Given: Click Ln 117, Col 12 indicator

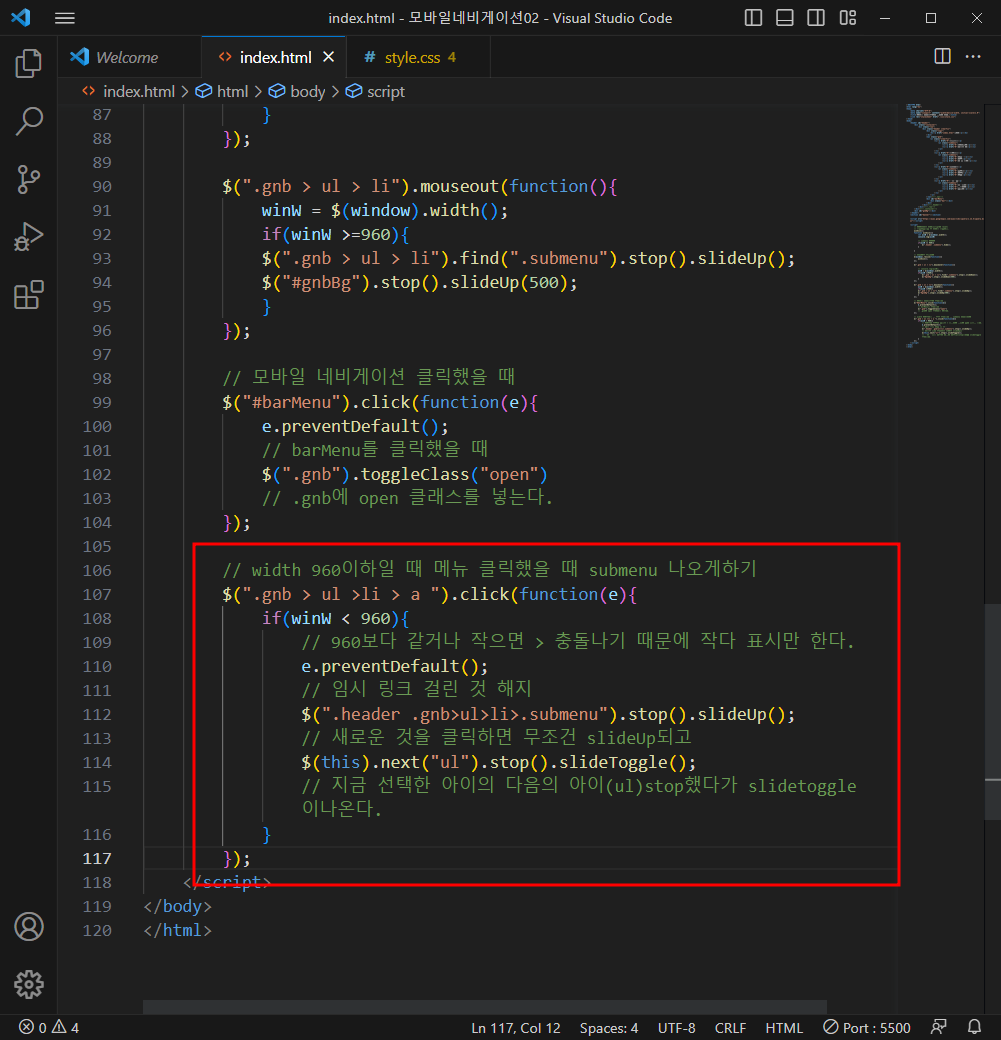Looking at the screenshot, I should pyautogui.click(x=515, y=1027).
